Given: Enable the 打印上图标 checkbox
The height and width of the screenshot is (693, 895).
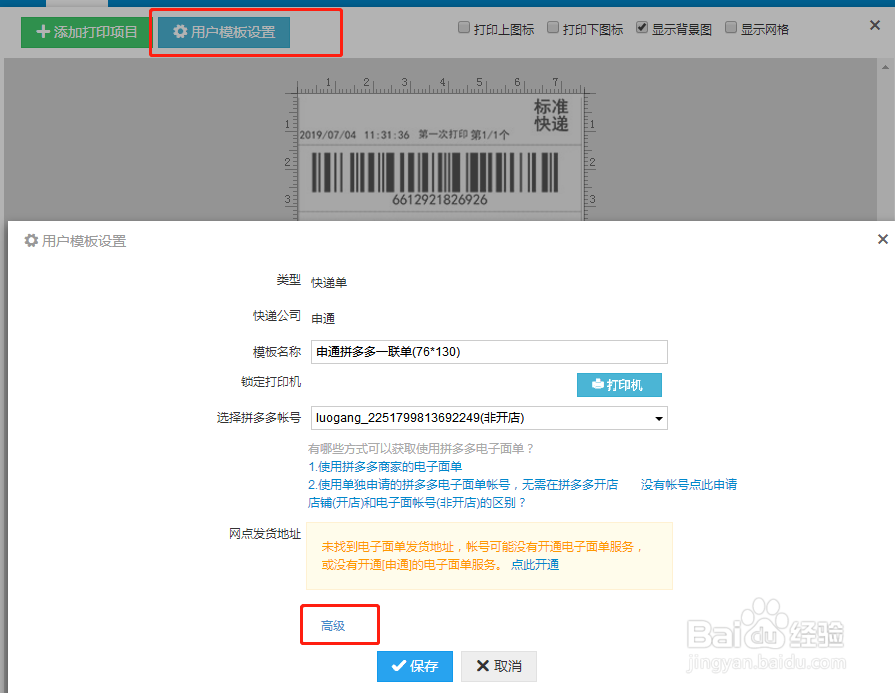Looking at the screenshot, I should point(463,27).
